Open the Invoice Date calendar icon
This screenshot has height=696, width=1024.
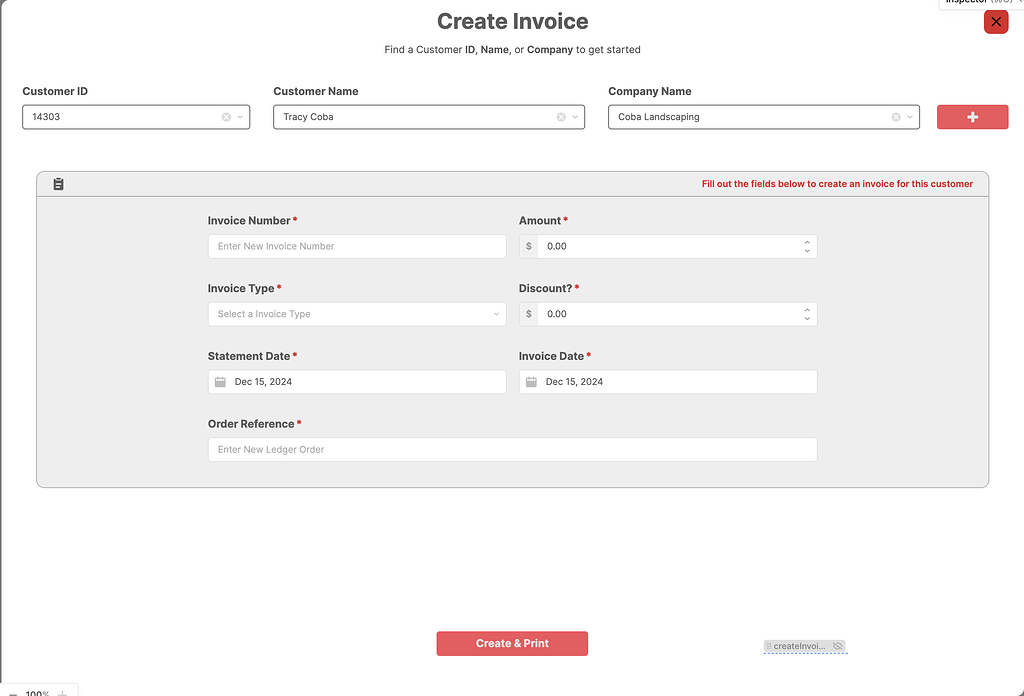click(x=531, y=381)
